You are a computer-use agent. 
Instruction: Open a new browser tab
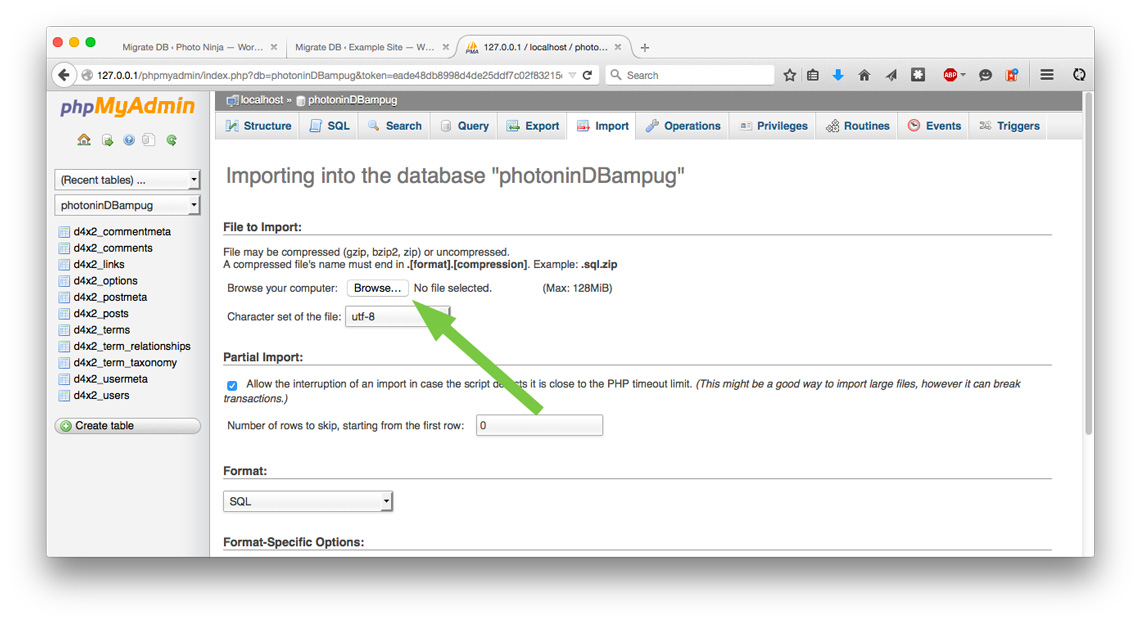pos(644,47)
